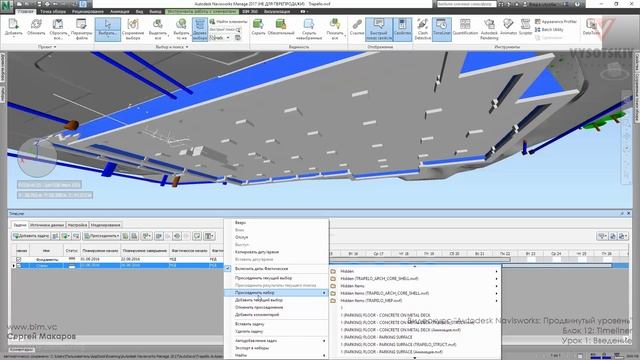Toggle the TimeLiner ribbon button
Image resolution: width=640 pixels, height=360 pixels.
(x=441, y=29)
